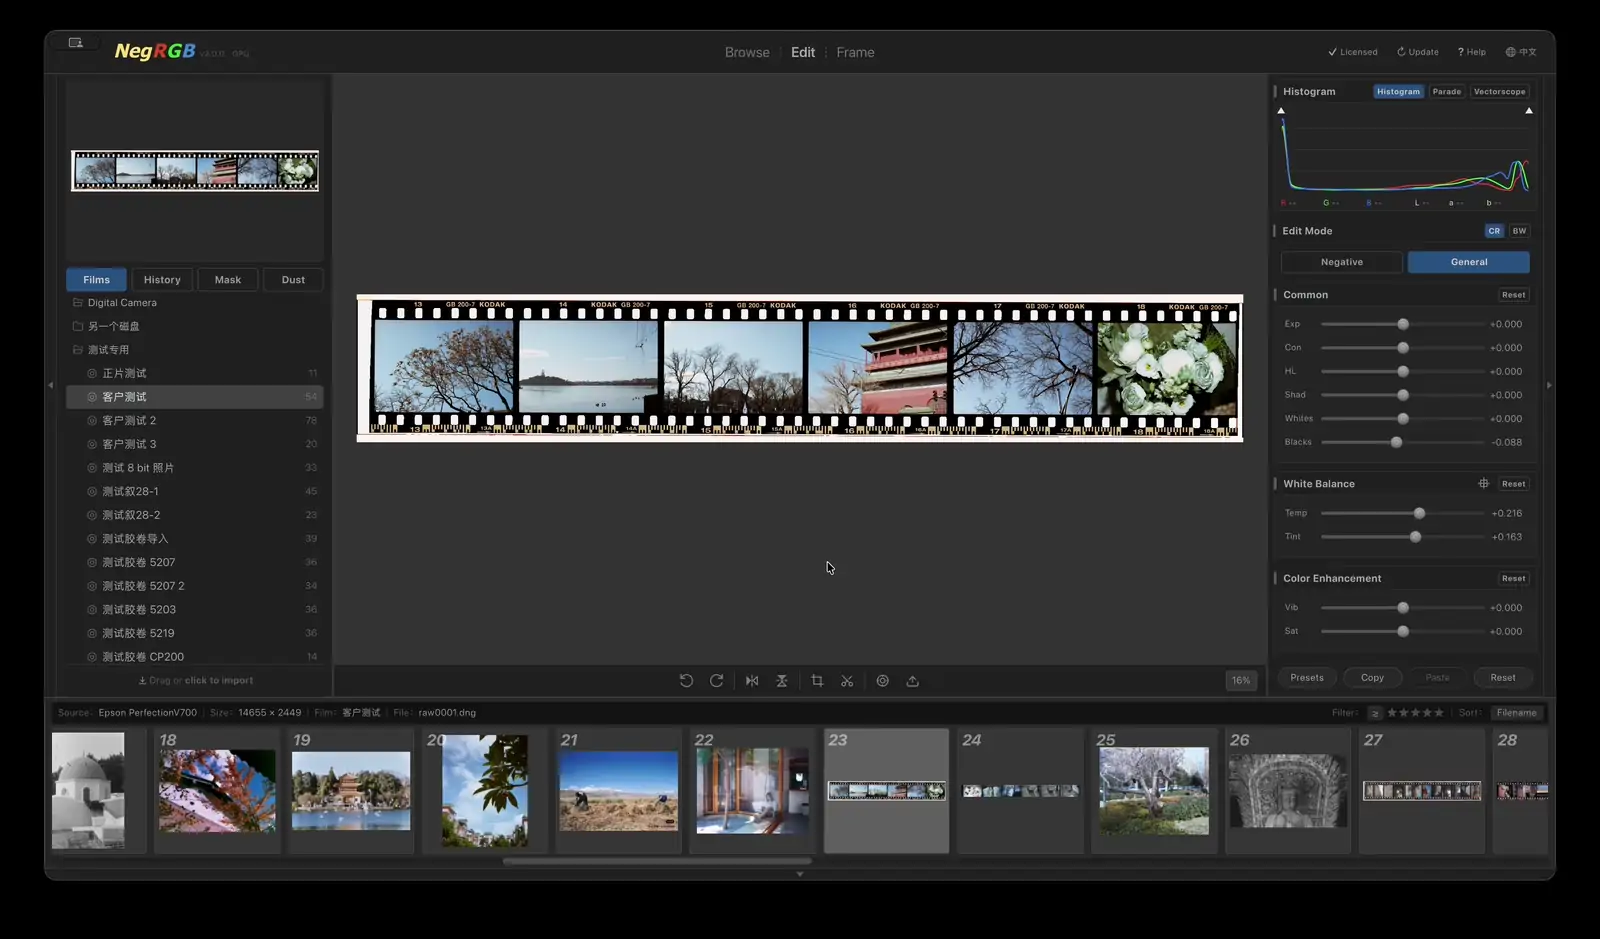Image resolution: width=1600 pixels, height=939 pixels.
Task: Select the Negative edit mode
Action: tap(1341, 262)
